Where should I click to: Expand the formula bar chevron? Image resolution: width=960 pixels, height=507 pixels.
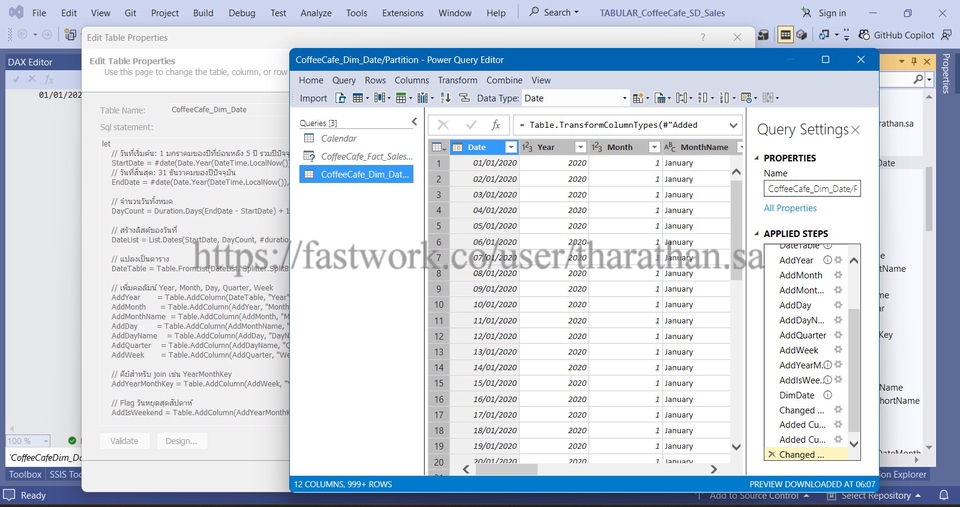coord(734,125)
